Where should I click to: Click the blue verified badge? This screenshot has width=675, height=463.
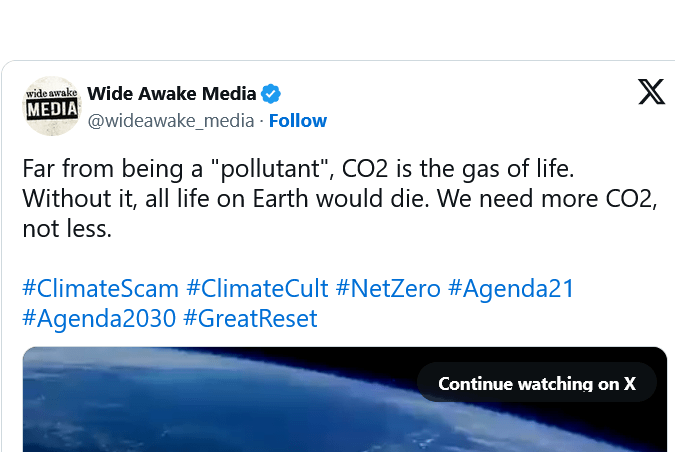click(x=271, y=94)
